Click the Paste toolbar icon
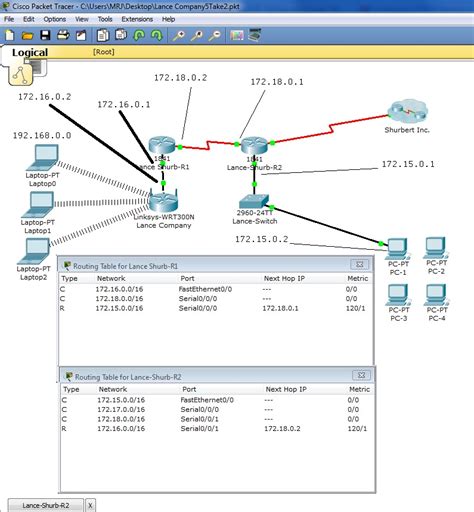The height and width of the screenshot is (512, 474). point(121,35)
